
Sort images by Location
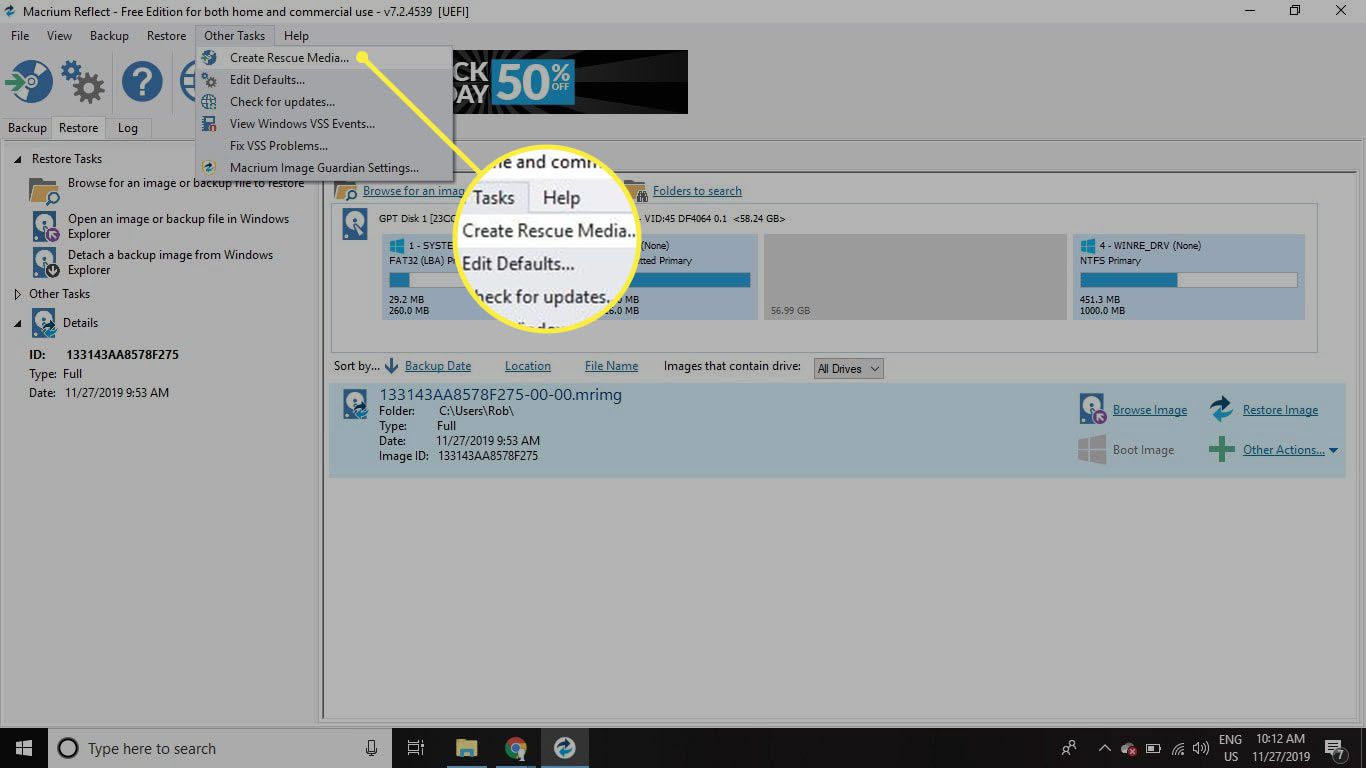[x=528, y=366]
